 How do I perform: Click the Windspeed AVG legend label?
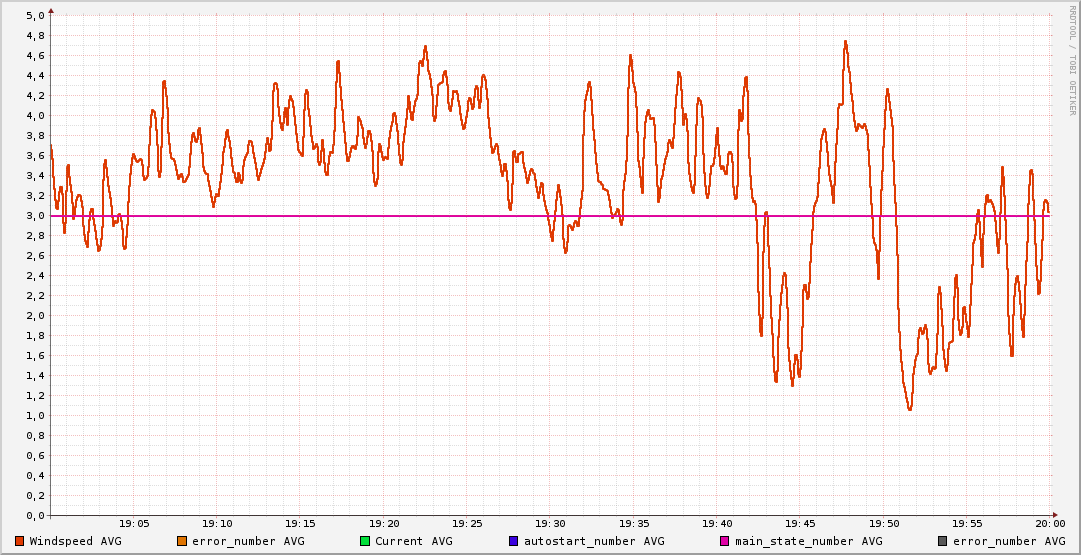[x=76, y=541]
